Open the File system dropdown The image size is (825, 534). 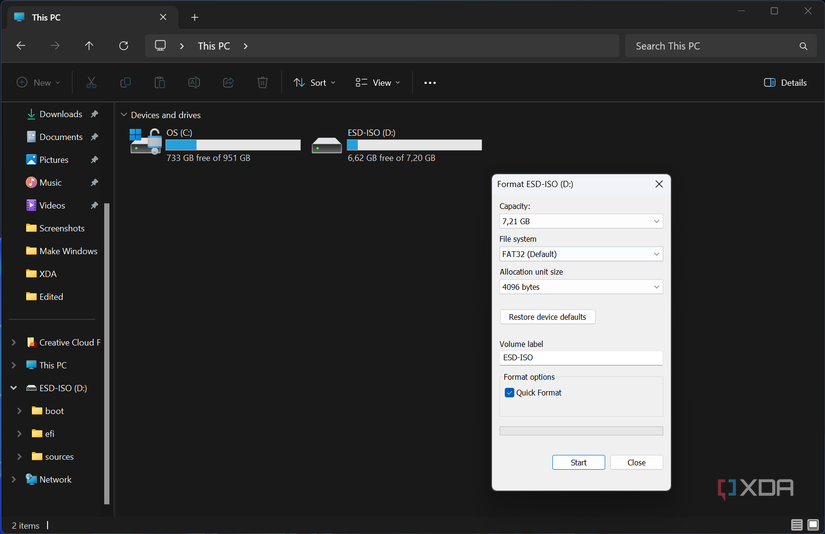[580, 254]
